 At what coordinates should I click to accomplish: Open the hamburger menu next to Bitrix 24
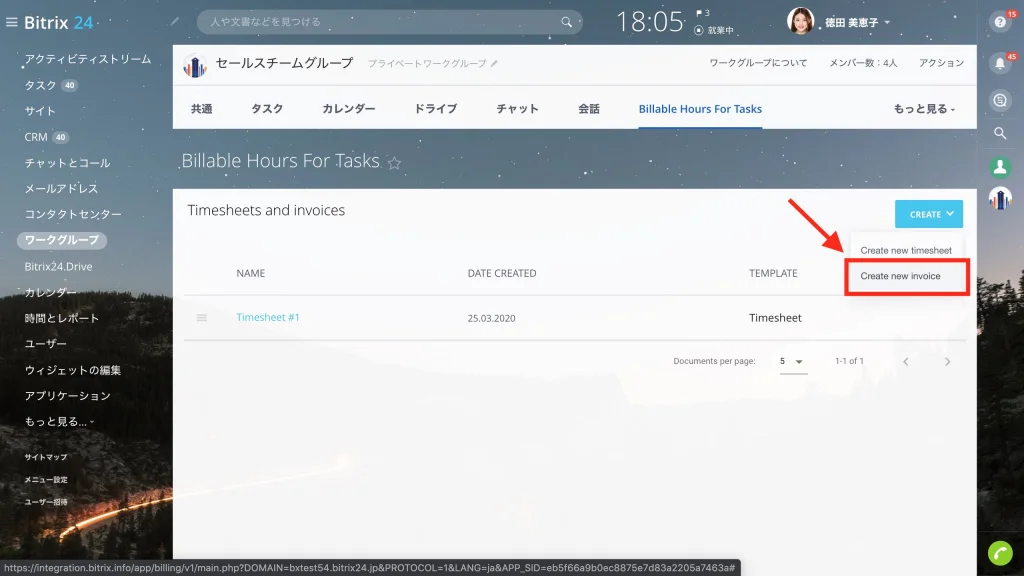[x=12, y=22]
